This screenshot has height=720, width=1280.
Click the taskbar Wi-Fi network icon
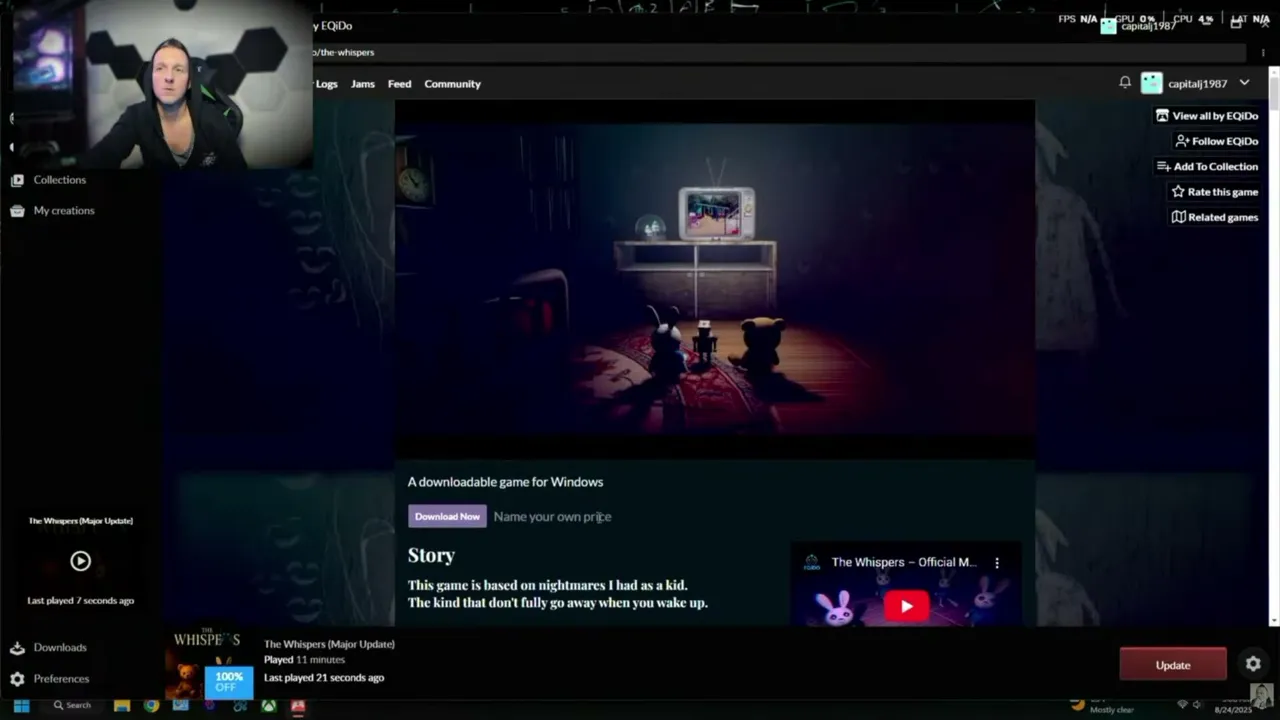point(1183,705)
